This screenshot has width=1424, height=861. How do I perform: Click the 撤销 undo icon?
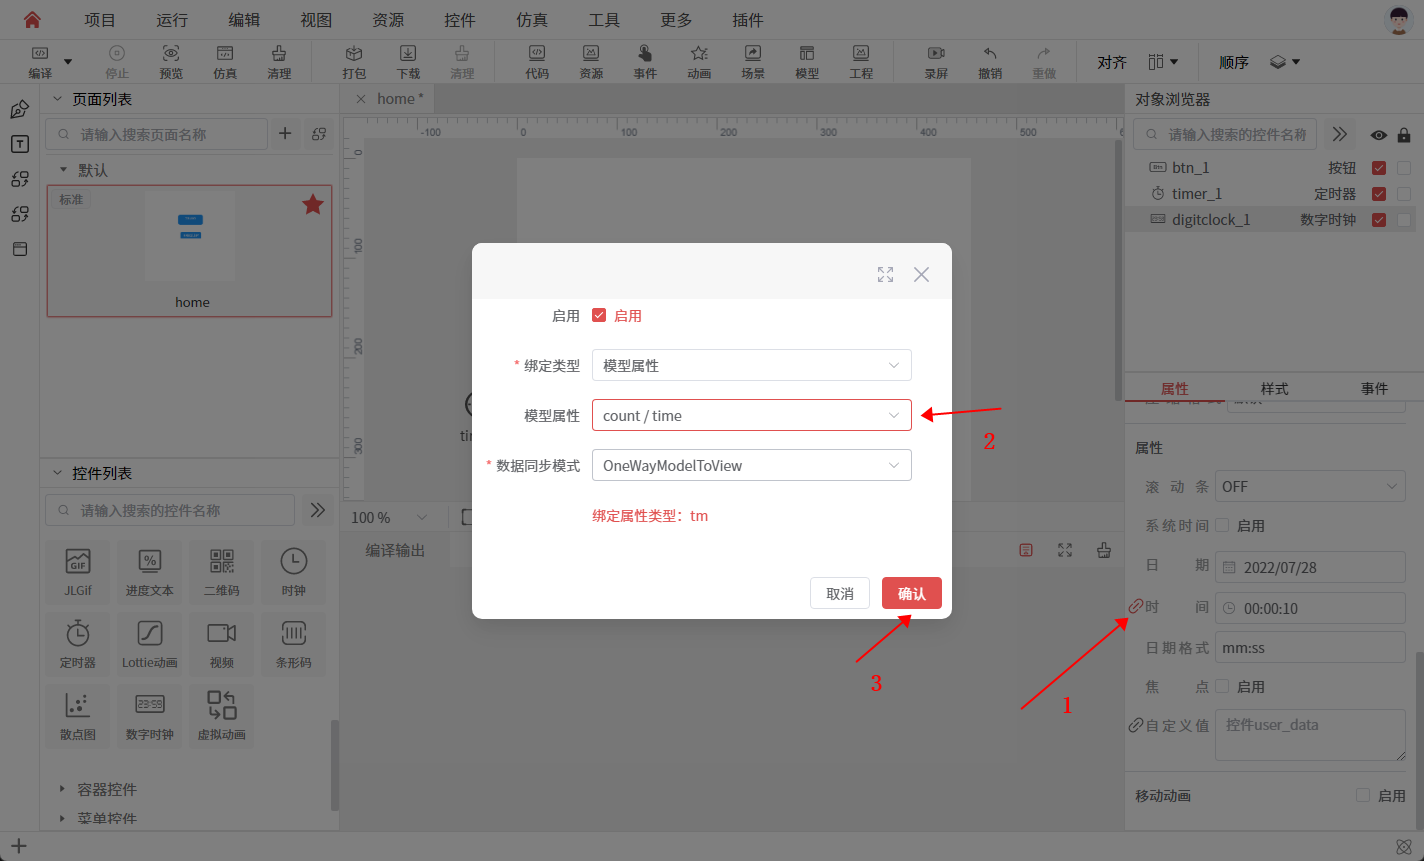990,62
